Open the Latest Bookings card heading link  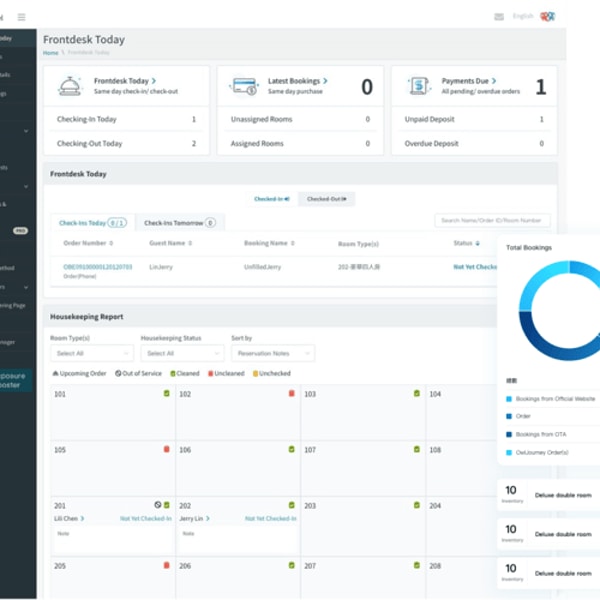tap(297, 81)
